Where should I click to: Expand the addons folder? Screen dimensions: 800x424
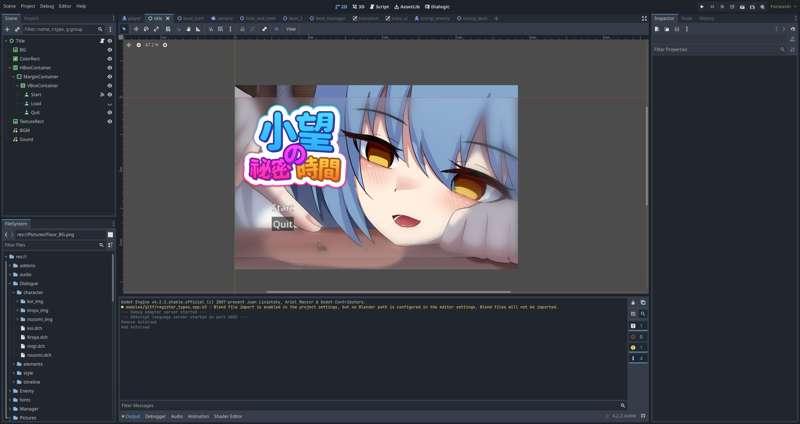(10, 266)
